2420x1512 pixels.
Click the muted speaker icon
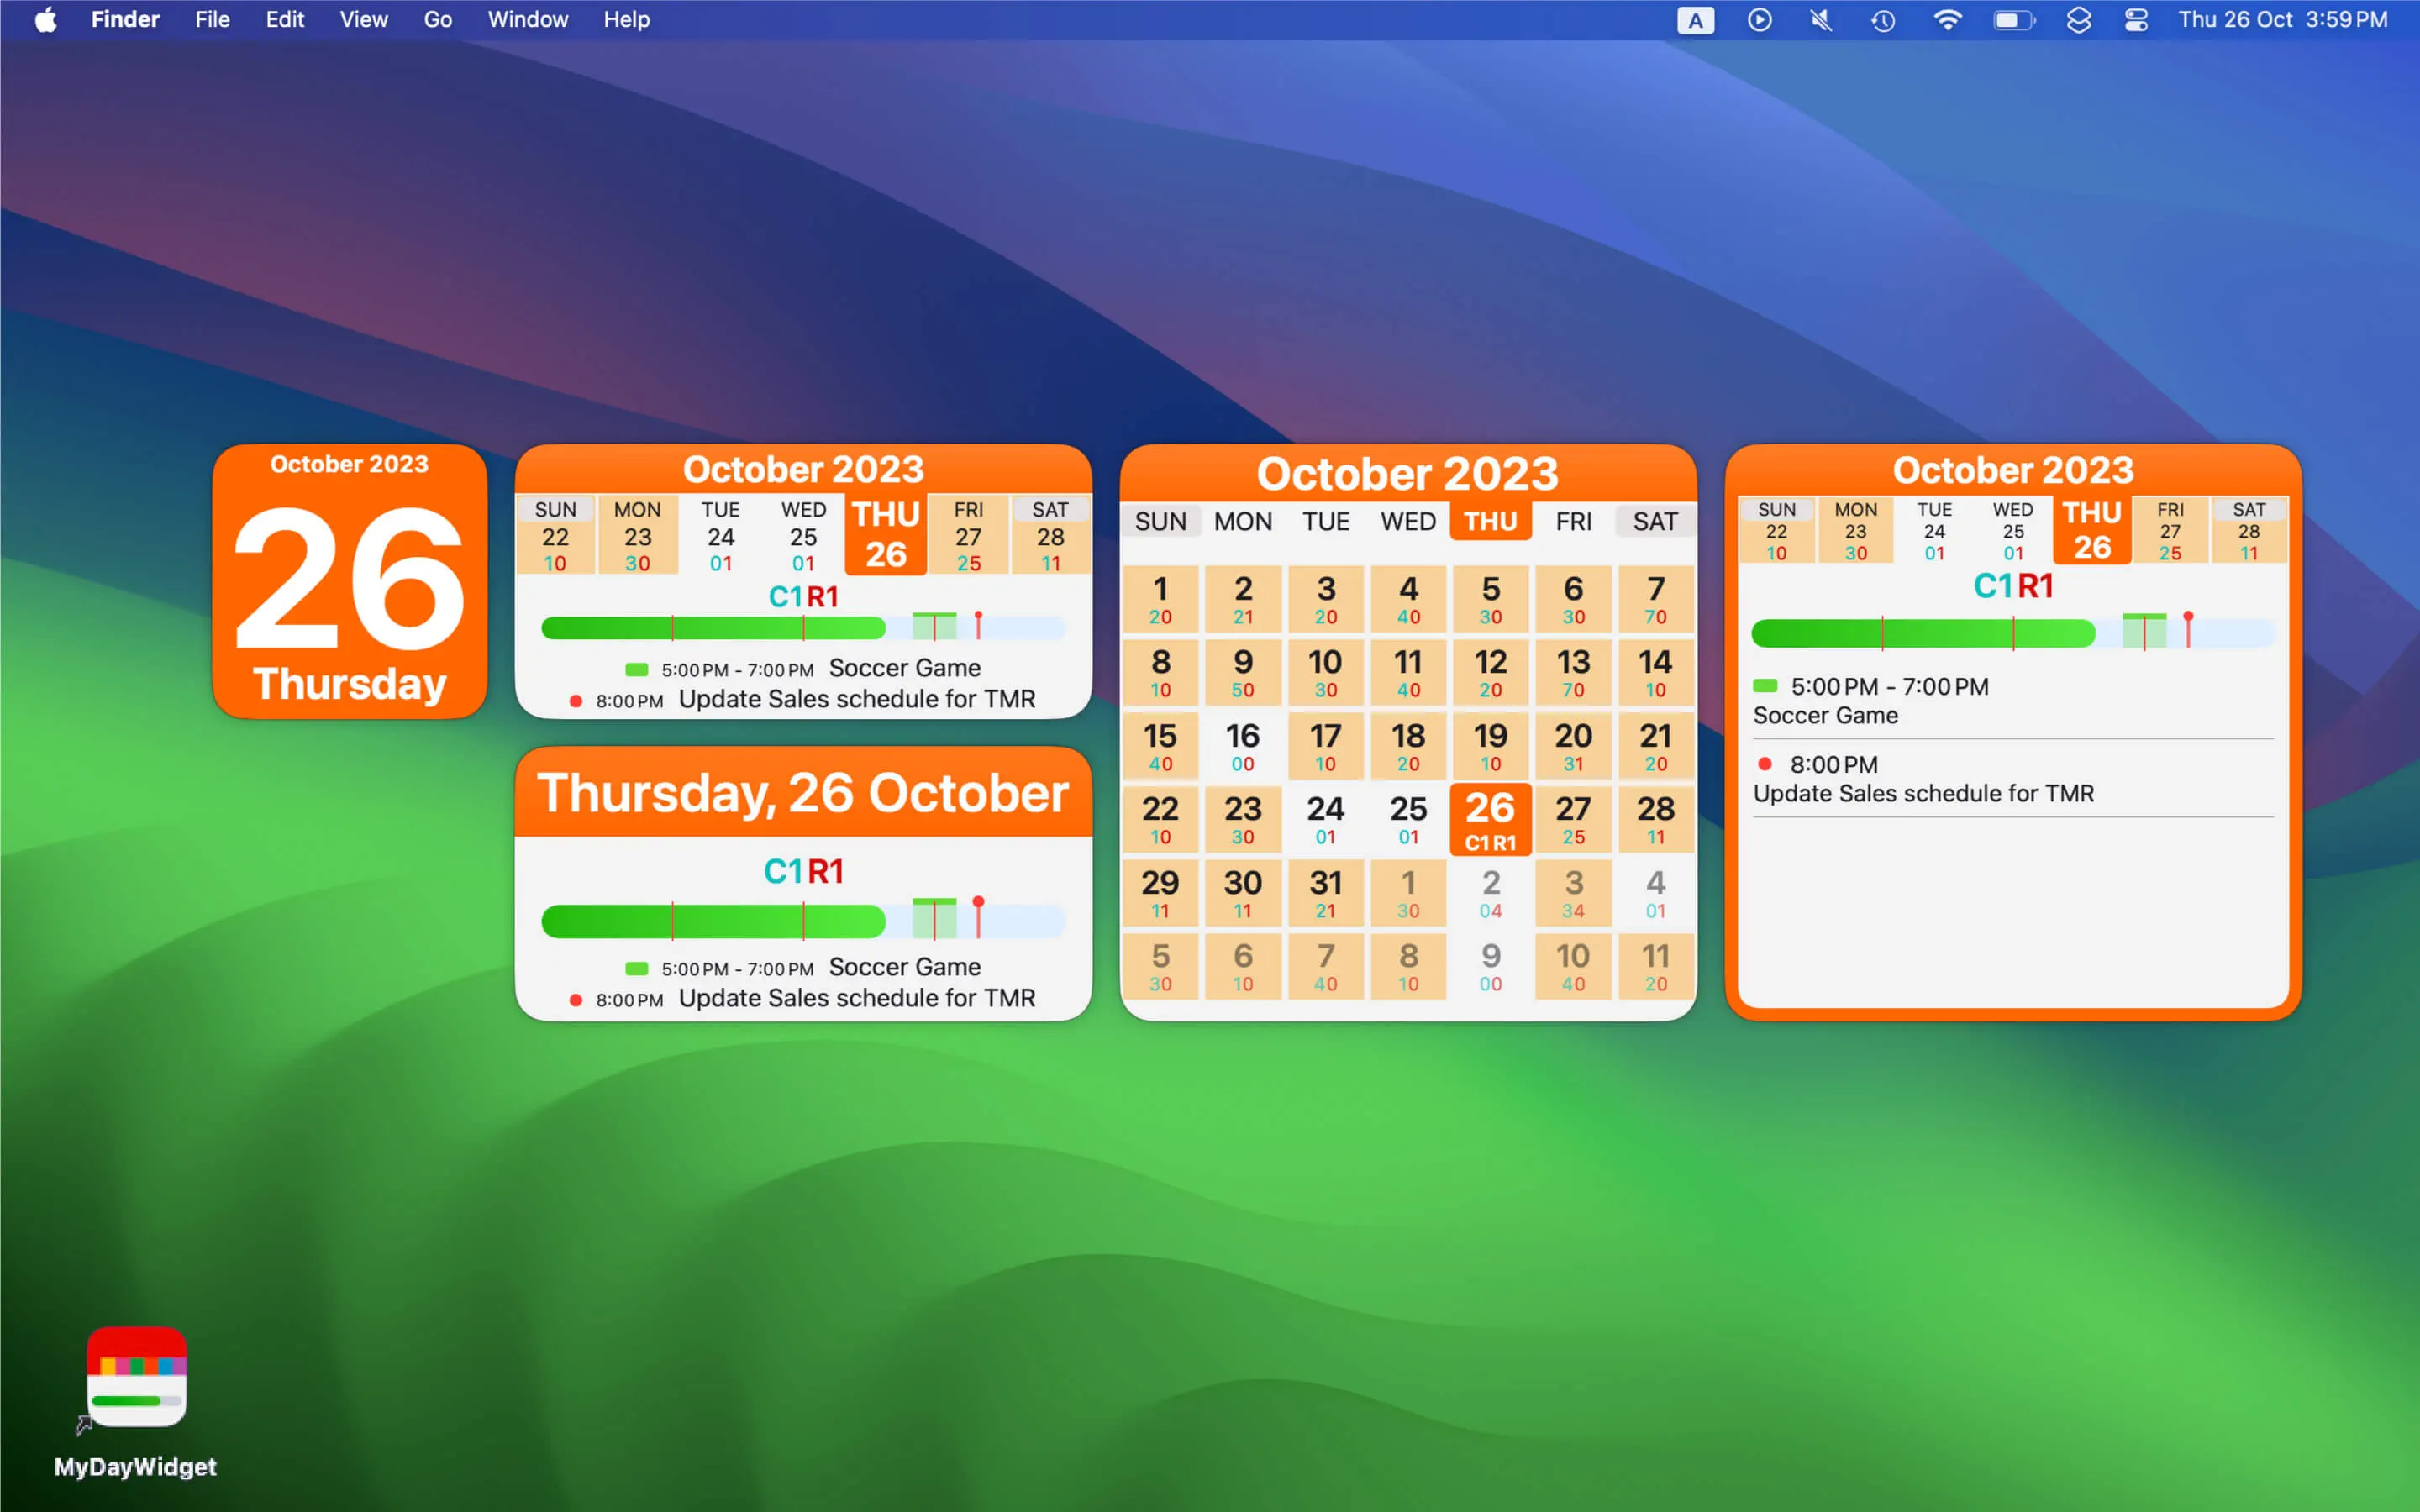[x=1821, y=20]
